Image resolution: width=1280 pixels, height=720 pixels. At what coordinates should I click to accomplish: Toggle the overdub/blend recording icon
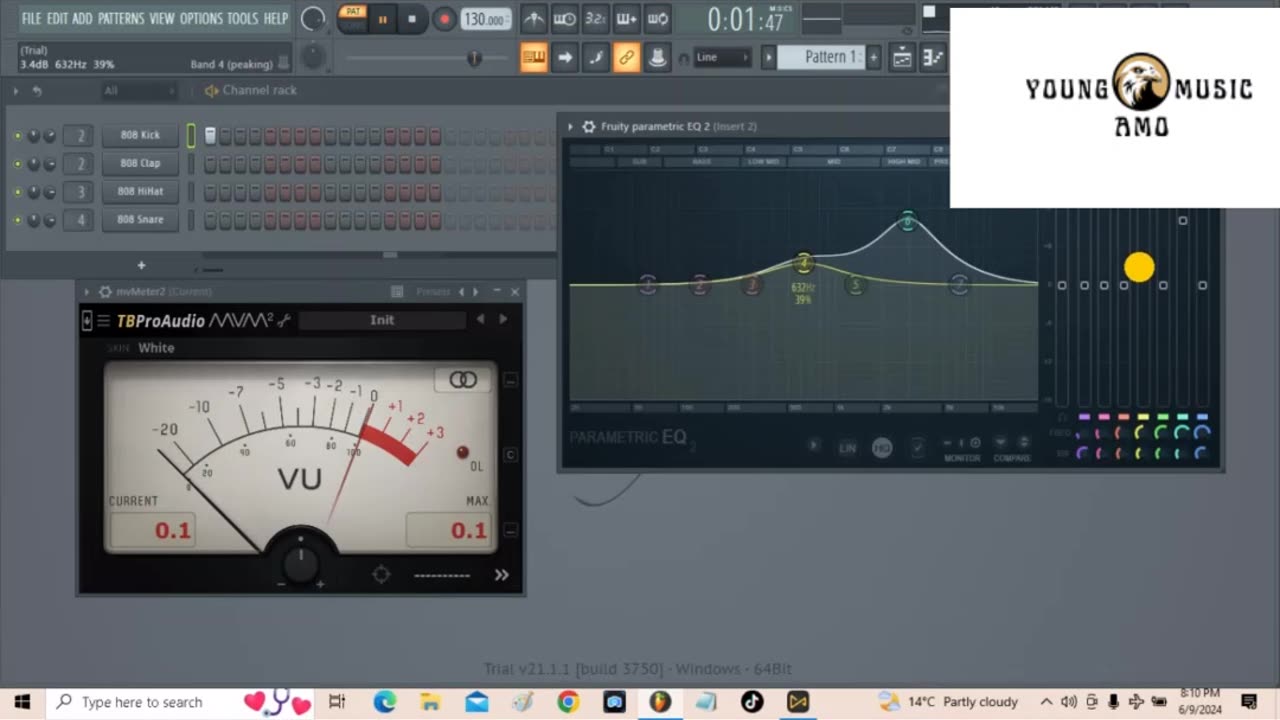coord(626,18)
